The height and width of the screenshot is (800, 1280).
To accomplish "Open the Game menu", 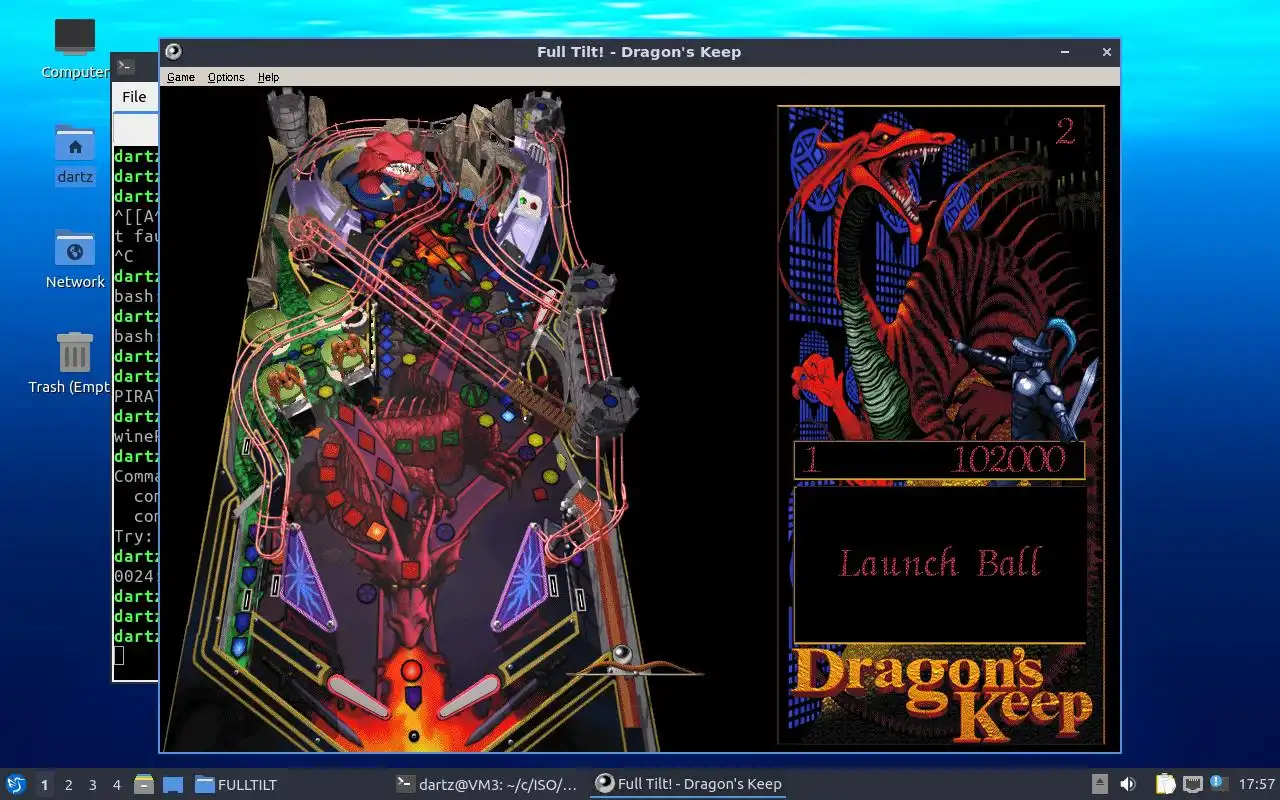I will click(180, 77).
